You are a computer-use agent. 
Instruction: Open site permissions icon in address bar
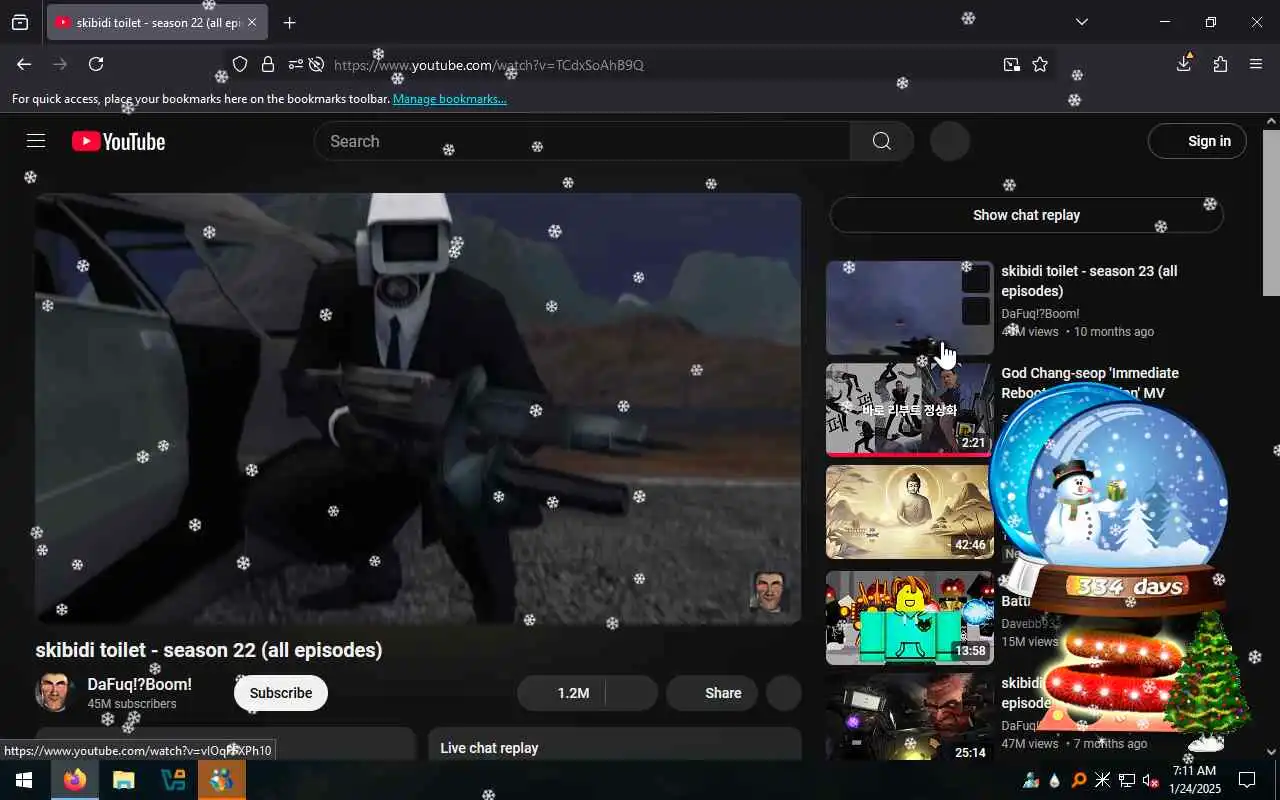[x=295, y=64]
